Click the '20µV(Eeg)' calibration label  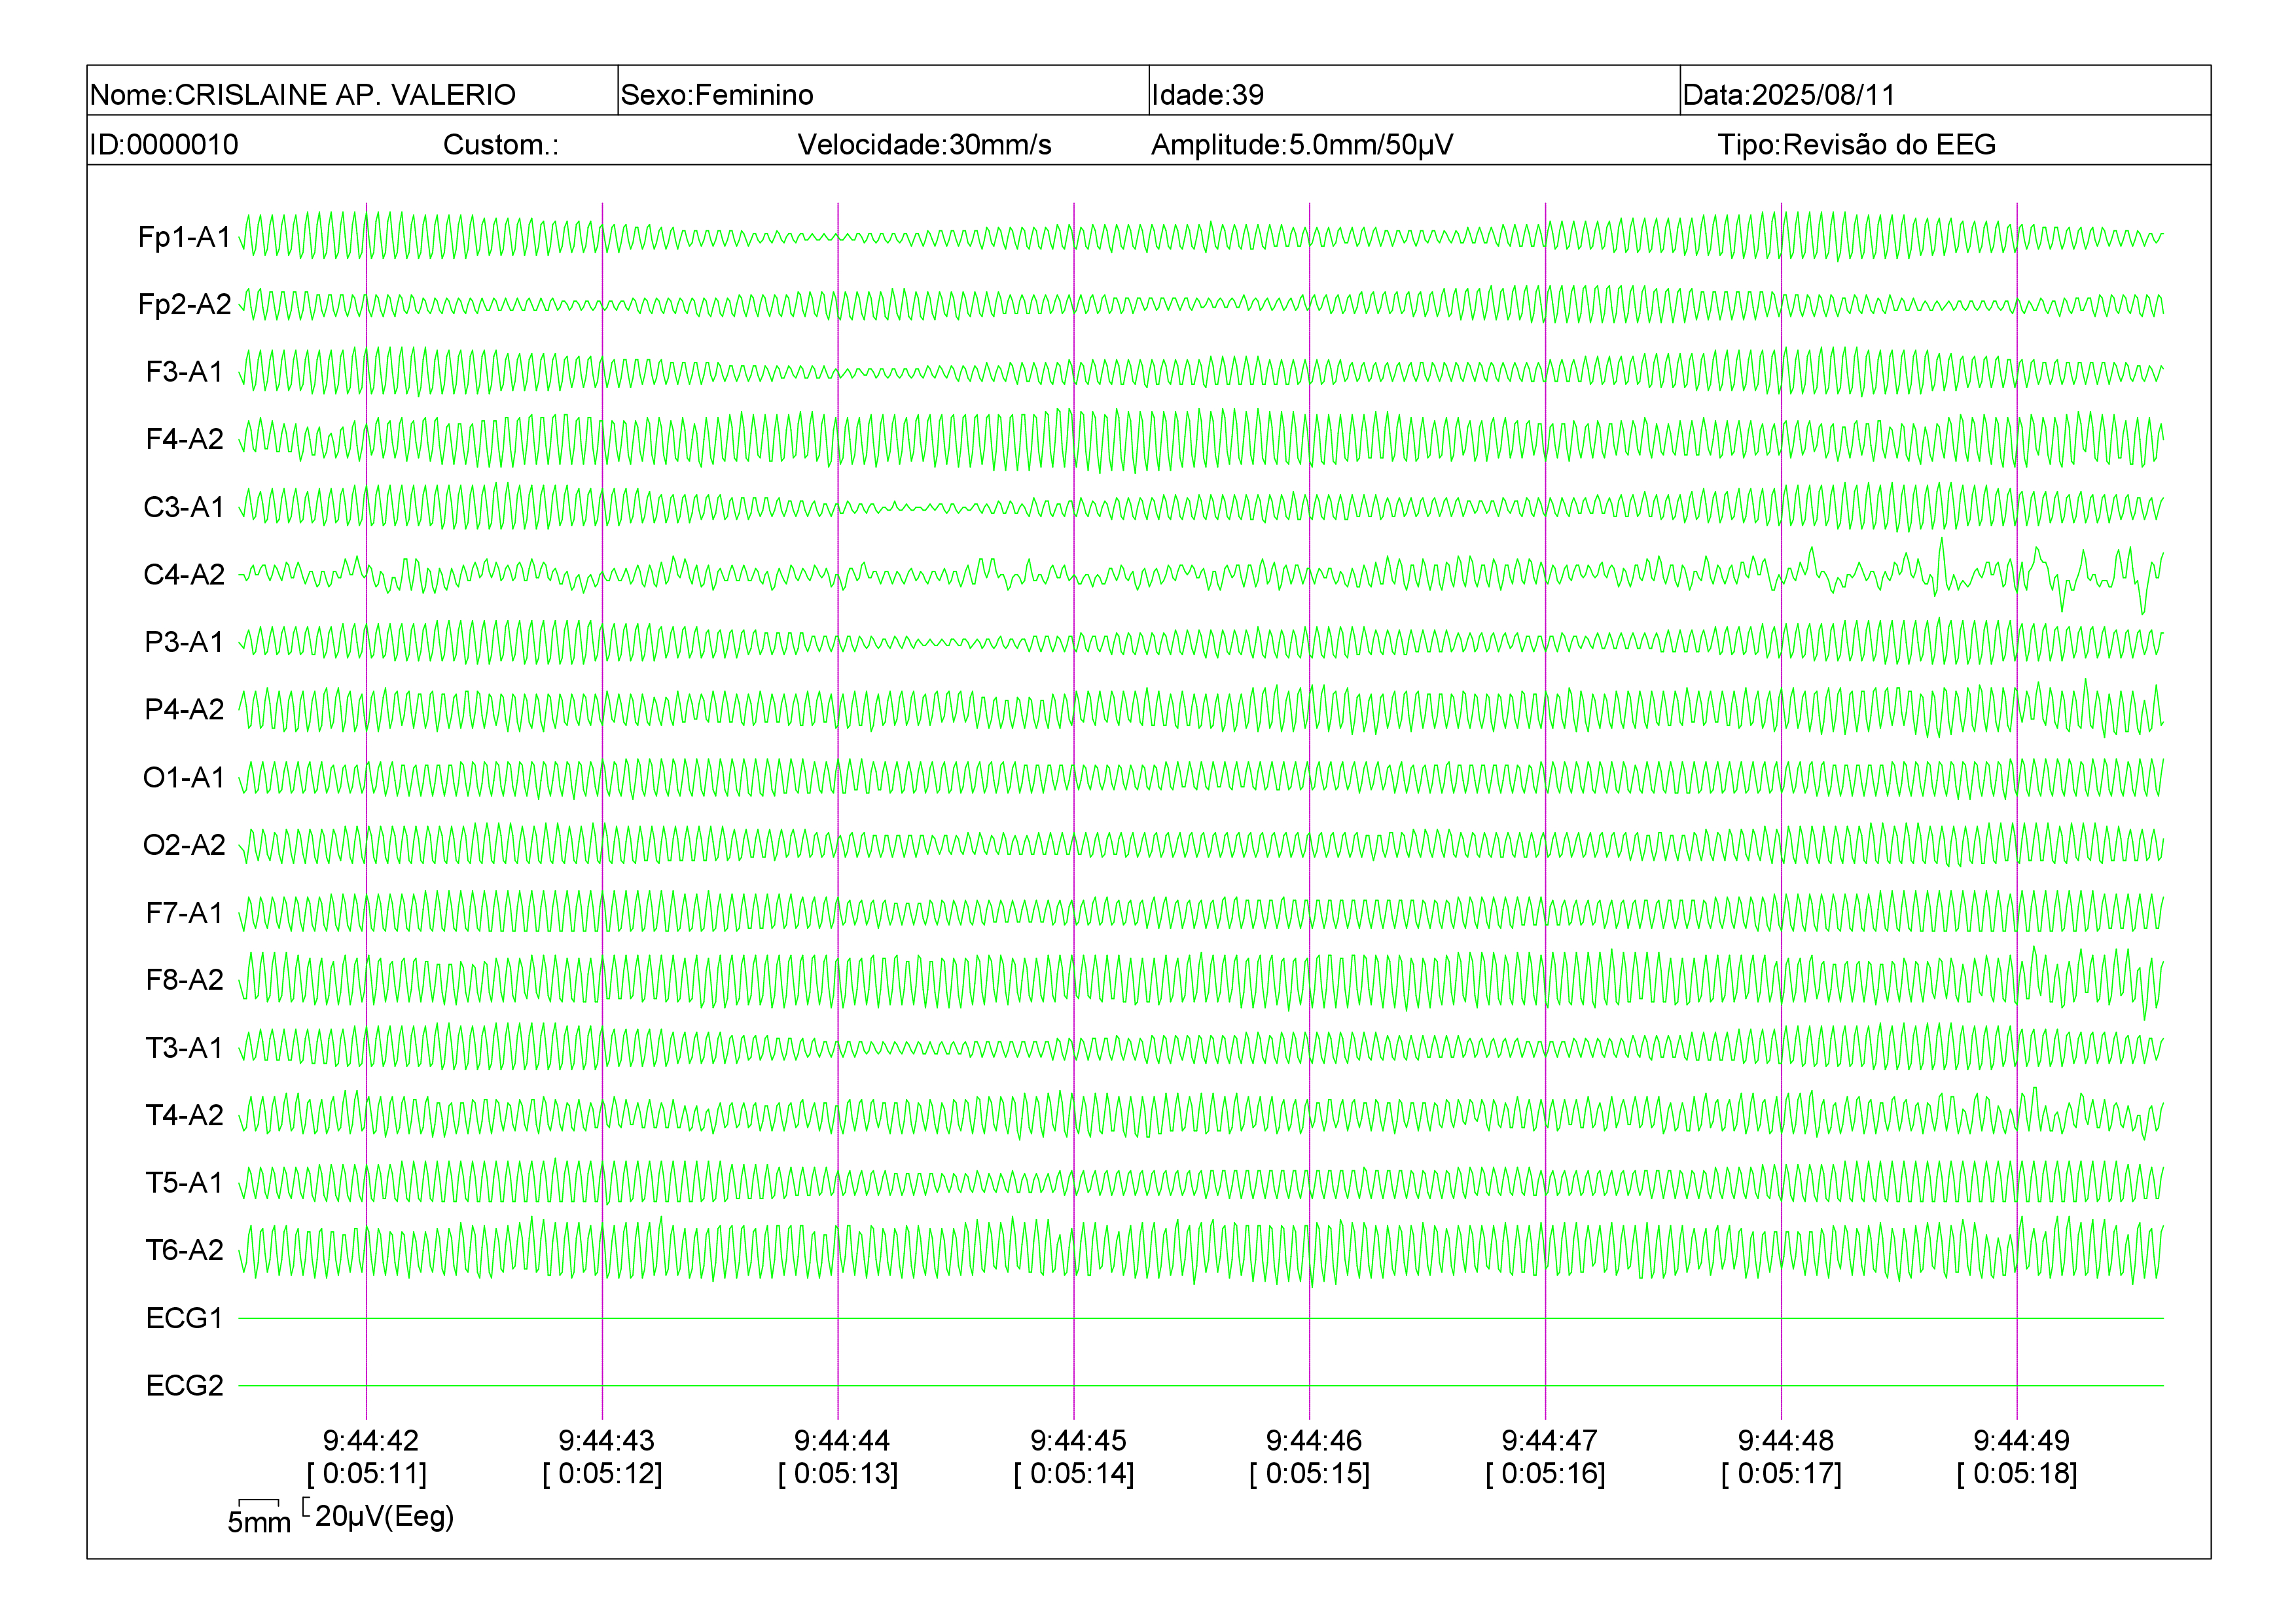point(384,1516)
